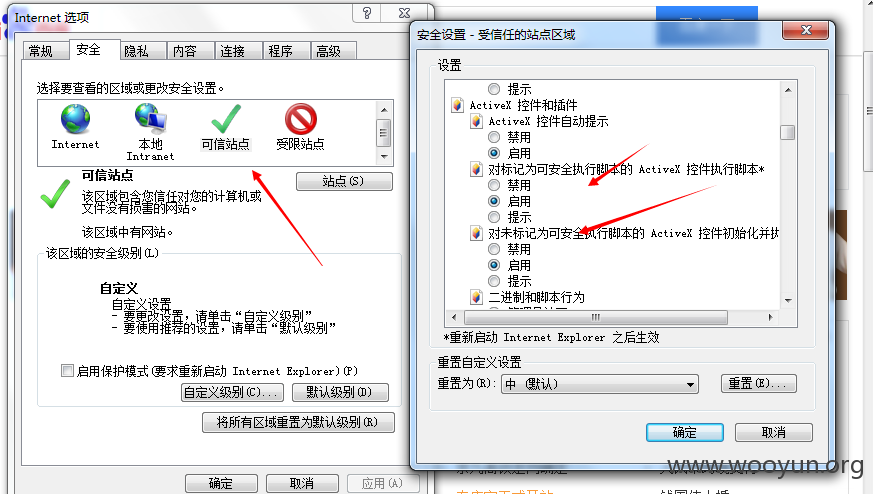
Task: Click the help question mark icon
Action: coord(367,13)
